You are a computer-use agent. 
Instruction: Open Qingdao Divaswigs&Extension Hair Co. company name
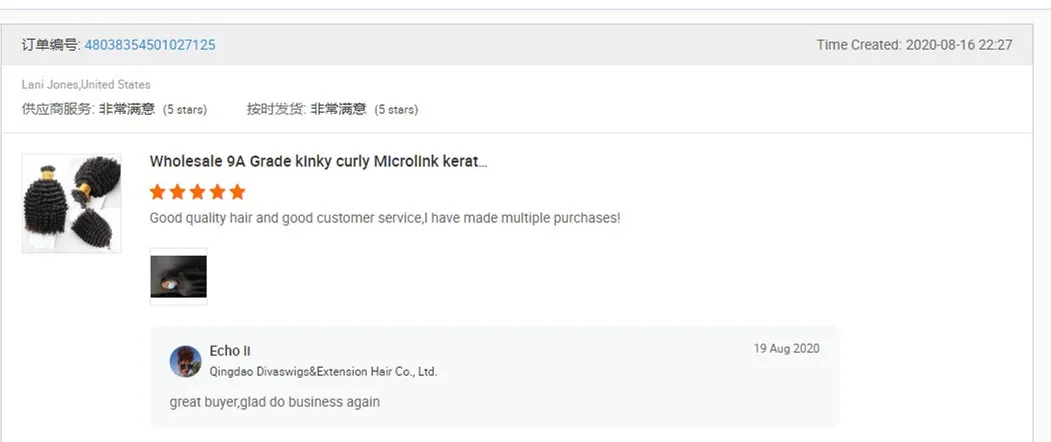click(323, 372)
